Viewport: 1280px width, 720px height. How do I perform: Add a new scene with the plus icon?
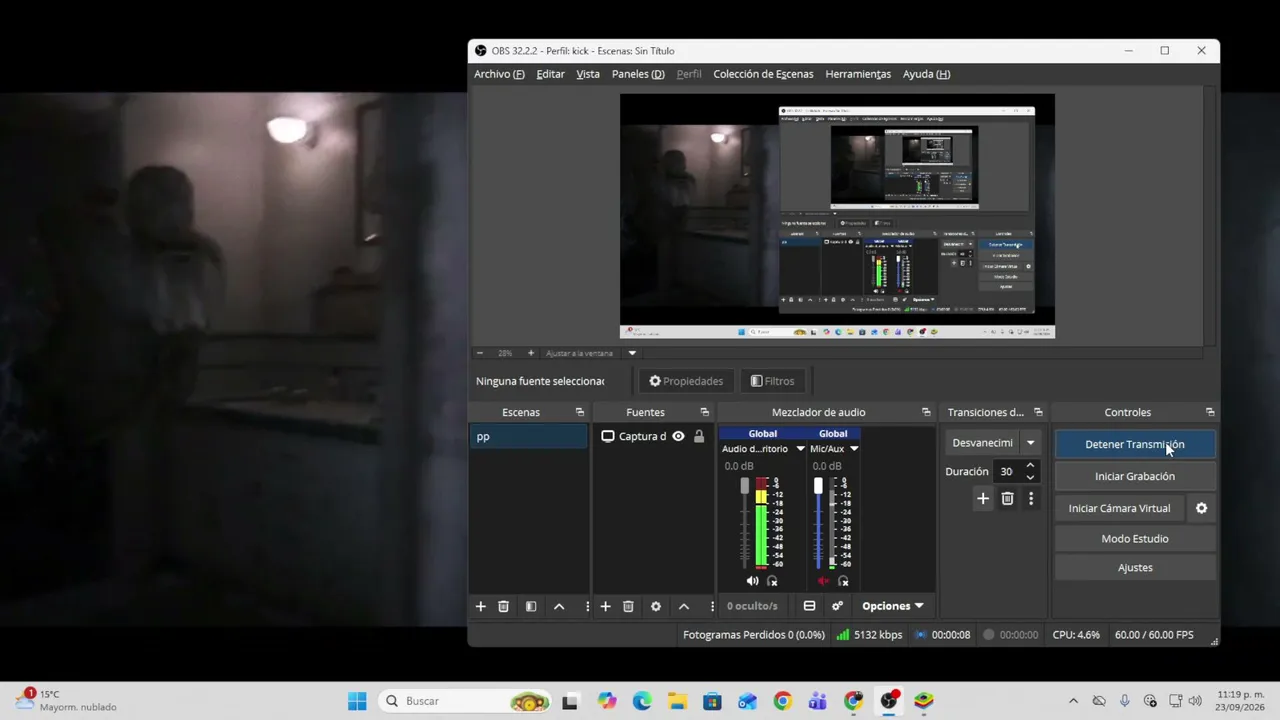point(480,606)
